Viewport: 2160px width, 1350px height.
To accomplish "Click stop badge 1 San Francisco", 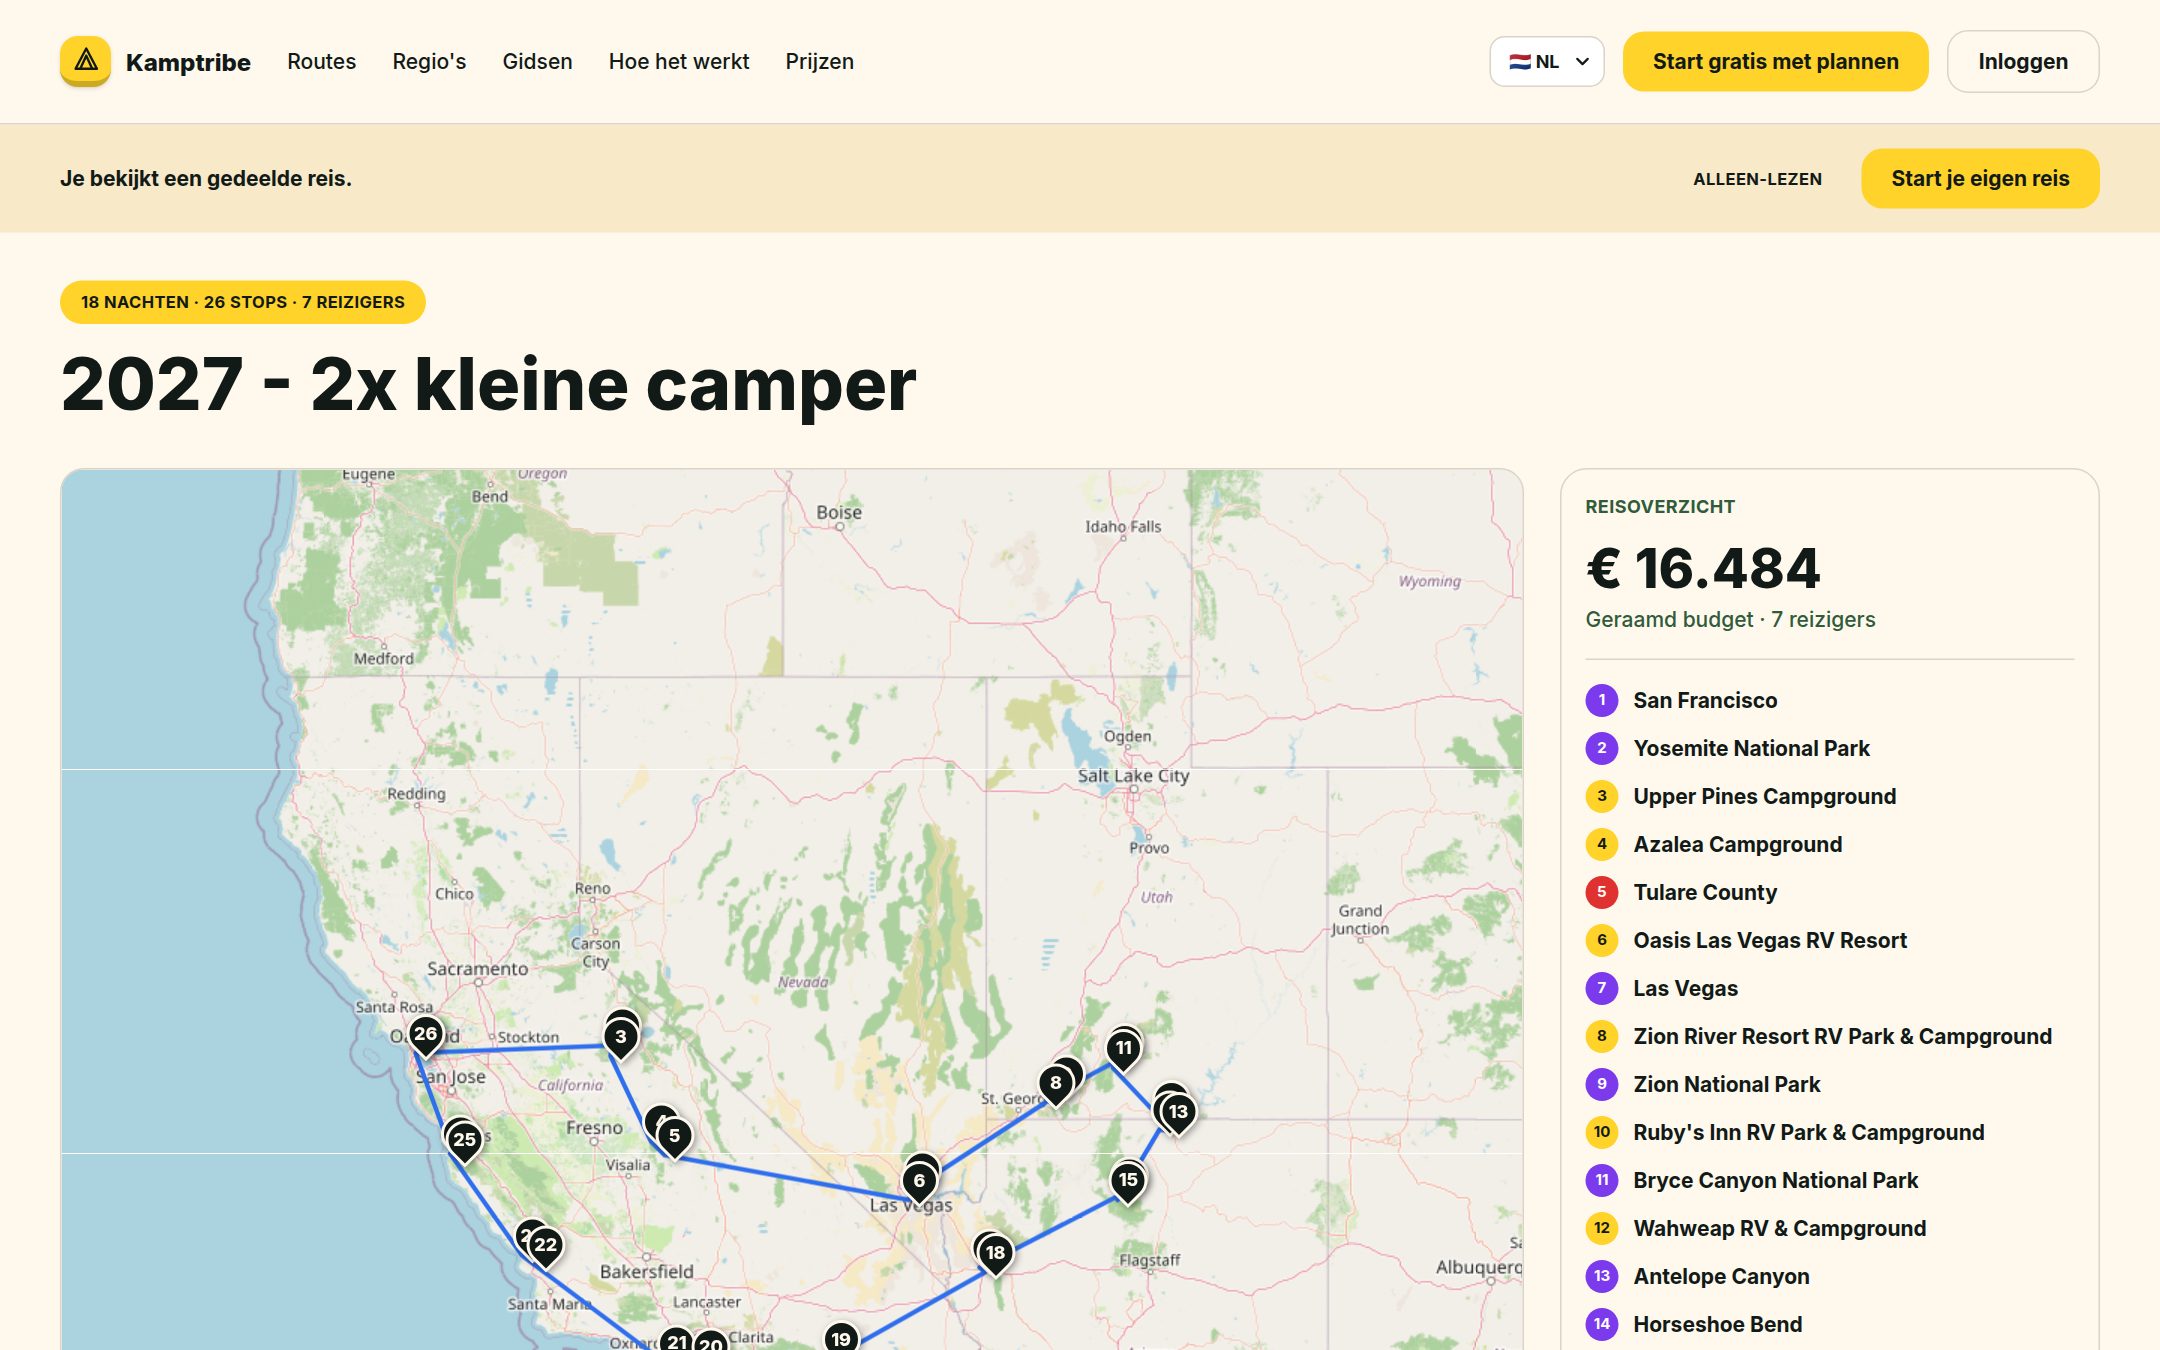I will click(1601, 700).
